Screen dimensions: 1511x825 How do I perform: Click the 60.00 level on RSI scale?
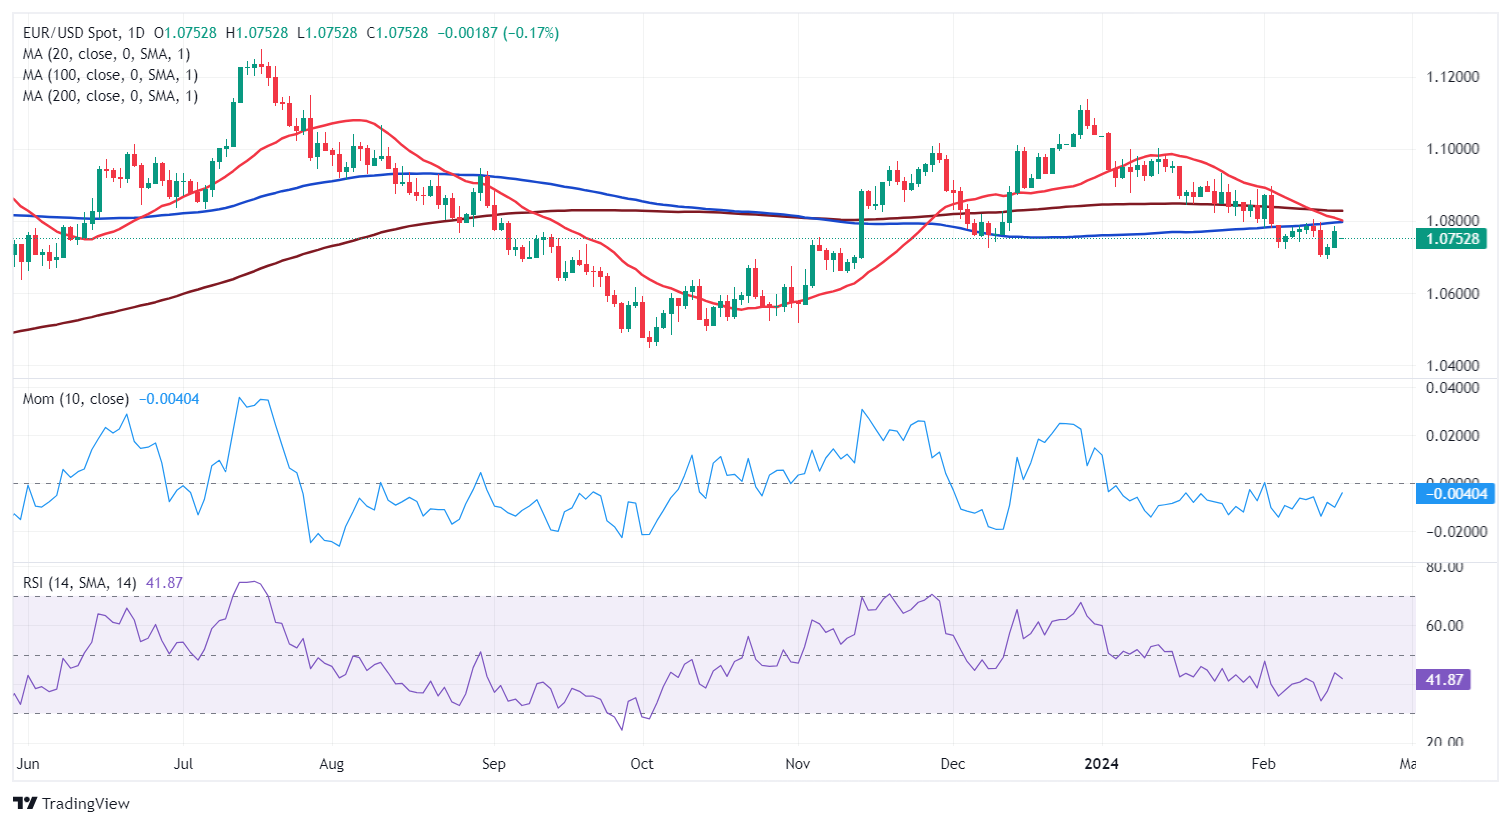[x=1445, y=626]
